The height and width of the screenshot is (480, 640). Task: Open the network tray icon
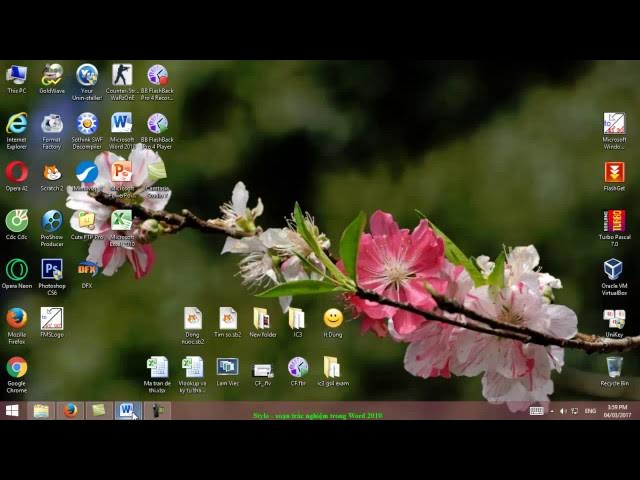pos(574,411)
